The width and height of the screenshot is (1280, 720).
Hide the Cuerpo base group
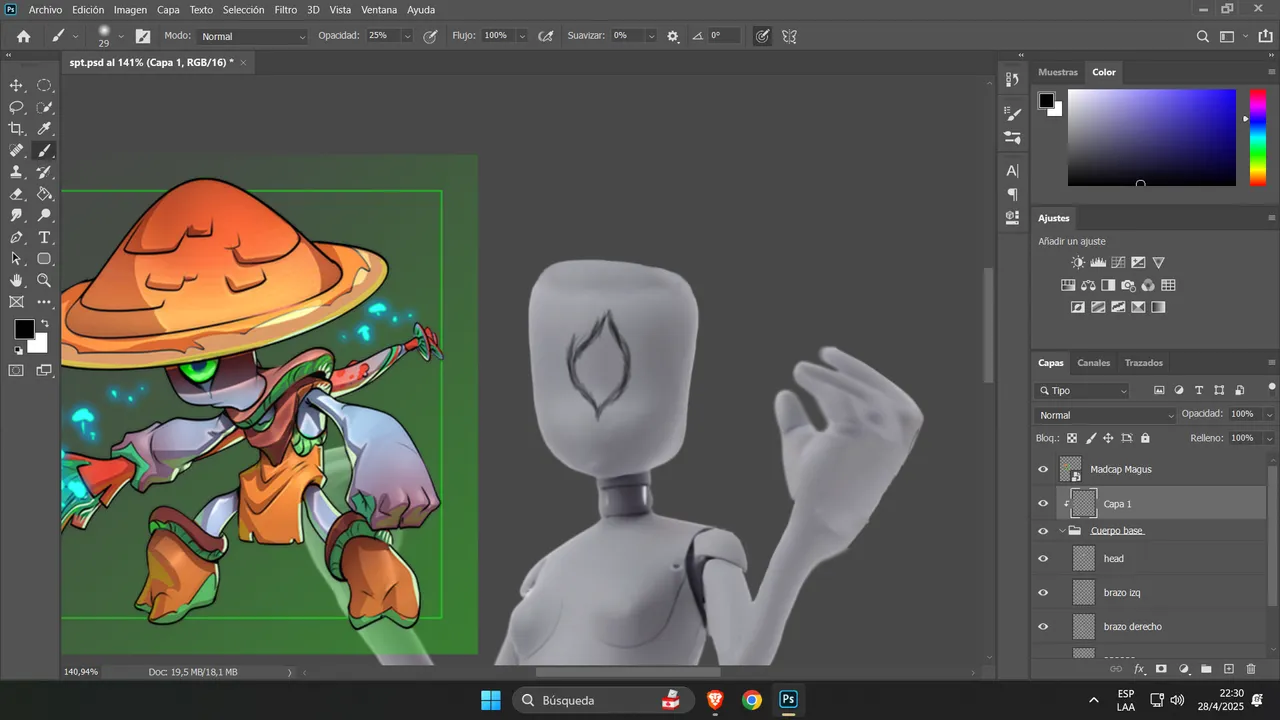click(x=1043, y=531)
